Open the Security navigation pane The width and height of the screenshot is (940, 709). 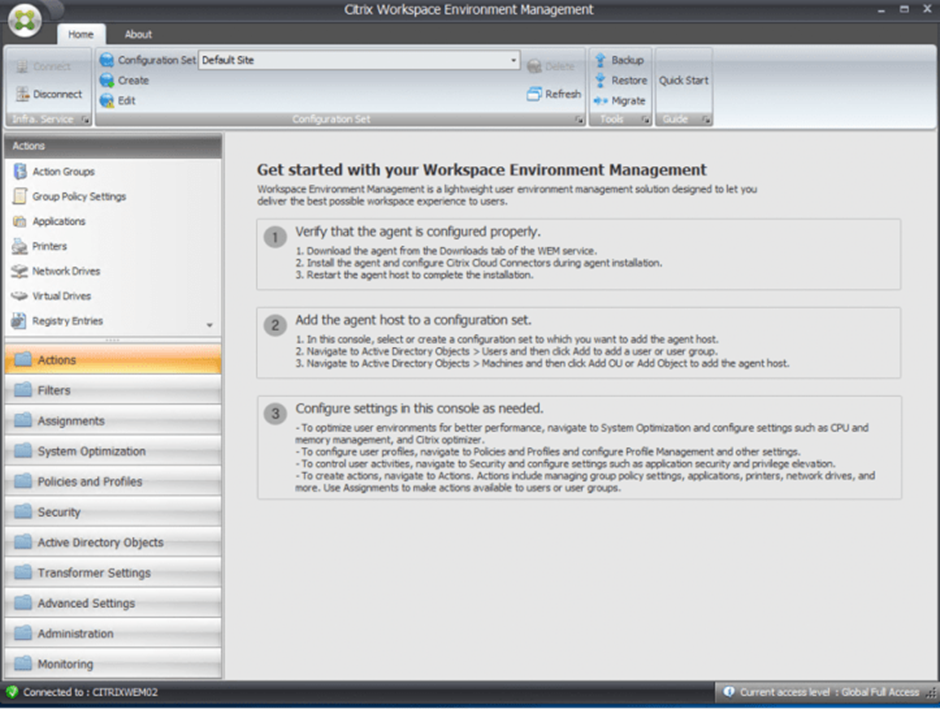click(x=113, y=512)
